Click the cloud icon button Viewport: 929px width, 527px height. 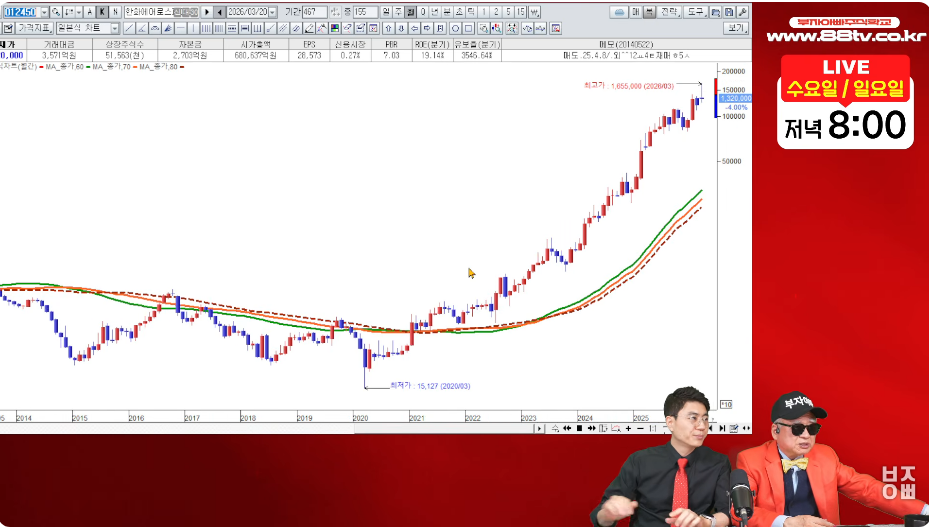[619, 12]
